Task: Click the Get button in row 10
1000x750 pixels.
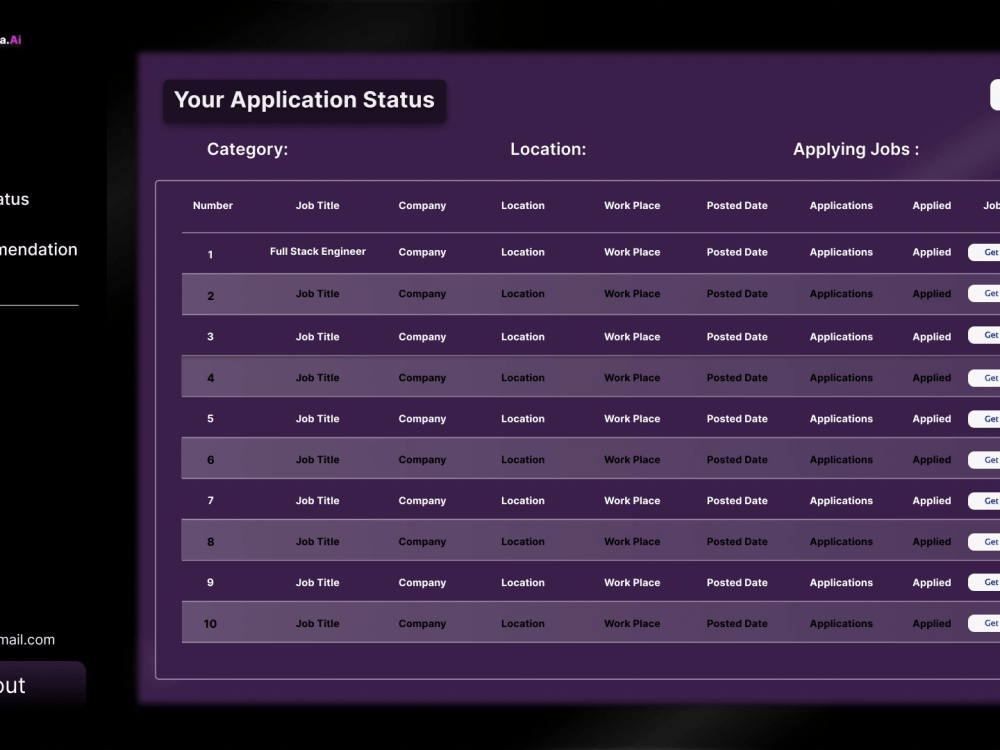Action: pyautogui.click(x=984, y=623)
